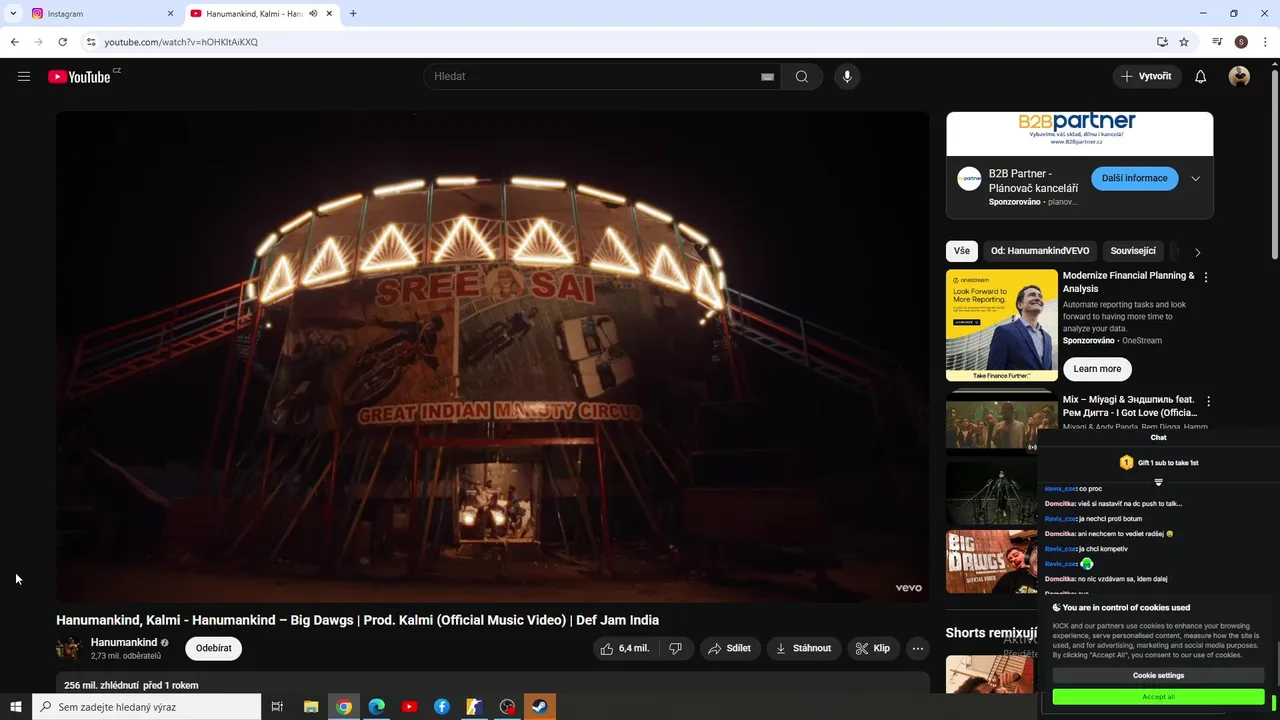Mute the tab via speaker icon
This screenshot has width=1280, height=720.
(x=313, y=14)
